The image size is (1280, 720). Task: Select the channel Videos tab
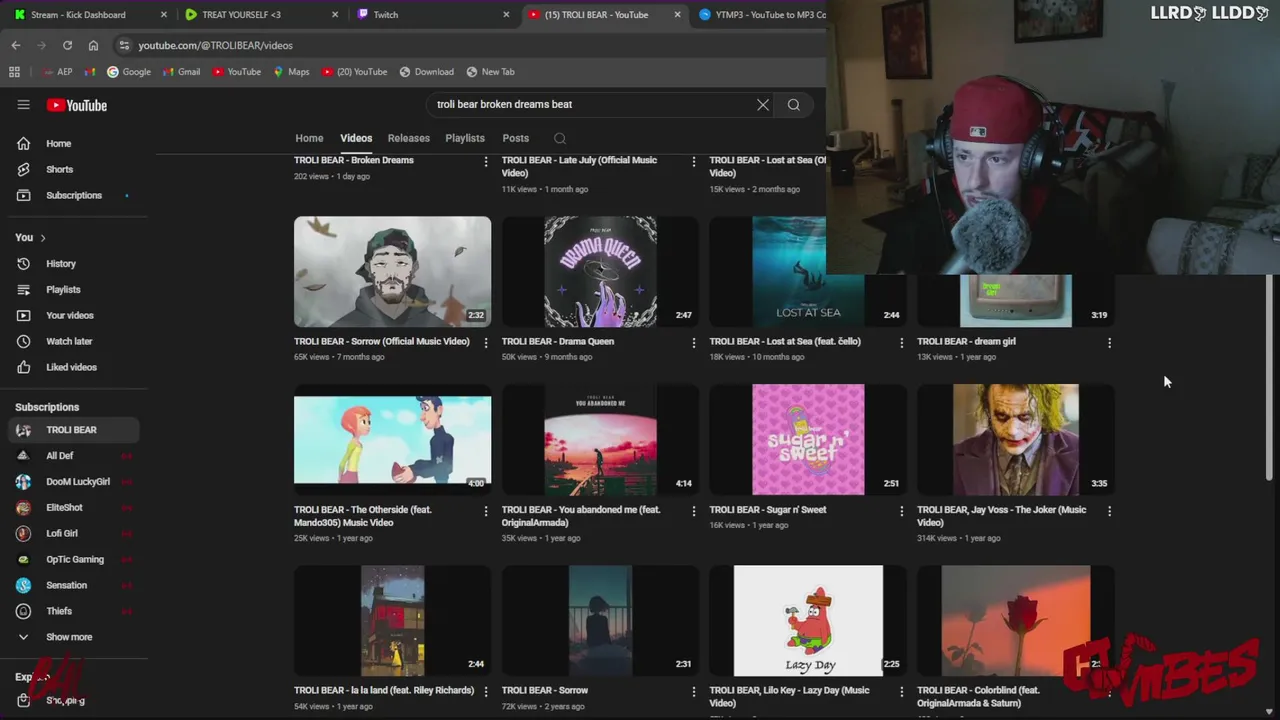(x=356, y=138)
